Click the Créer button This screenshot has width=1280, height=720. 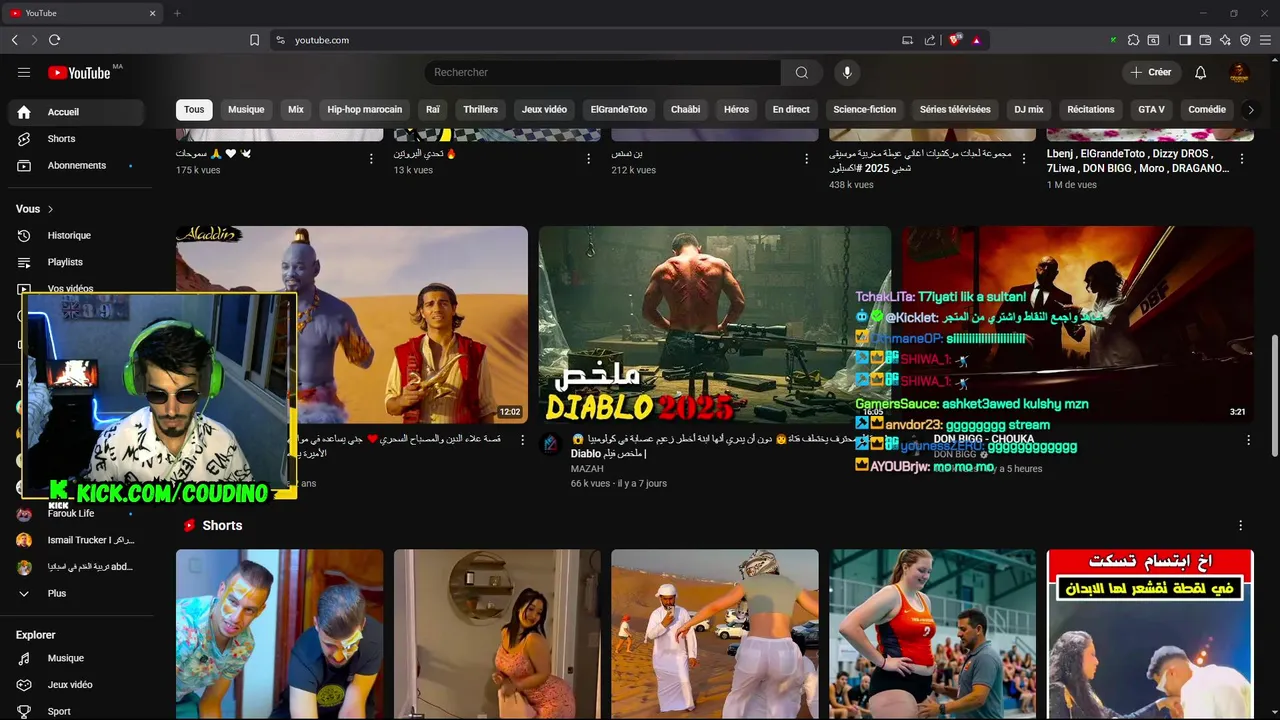pos(1151,72)
